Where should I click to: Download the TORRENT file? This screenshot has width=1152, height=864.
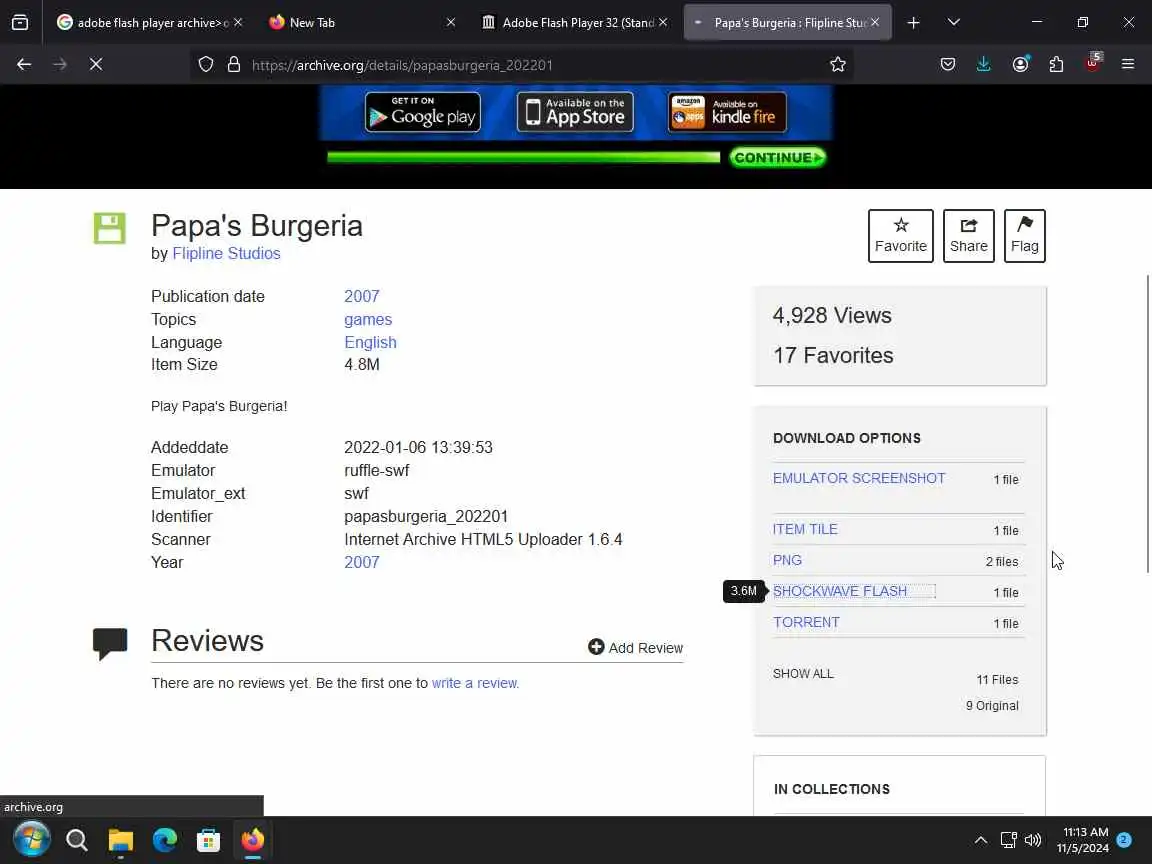click(806, 622)
